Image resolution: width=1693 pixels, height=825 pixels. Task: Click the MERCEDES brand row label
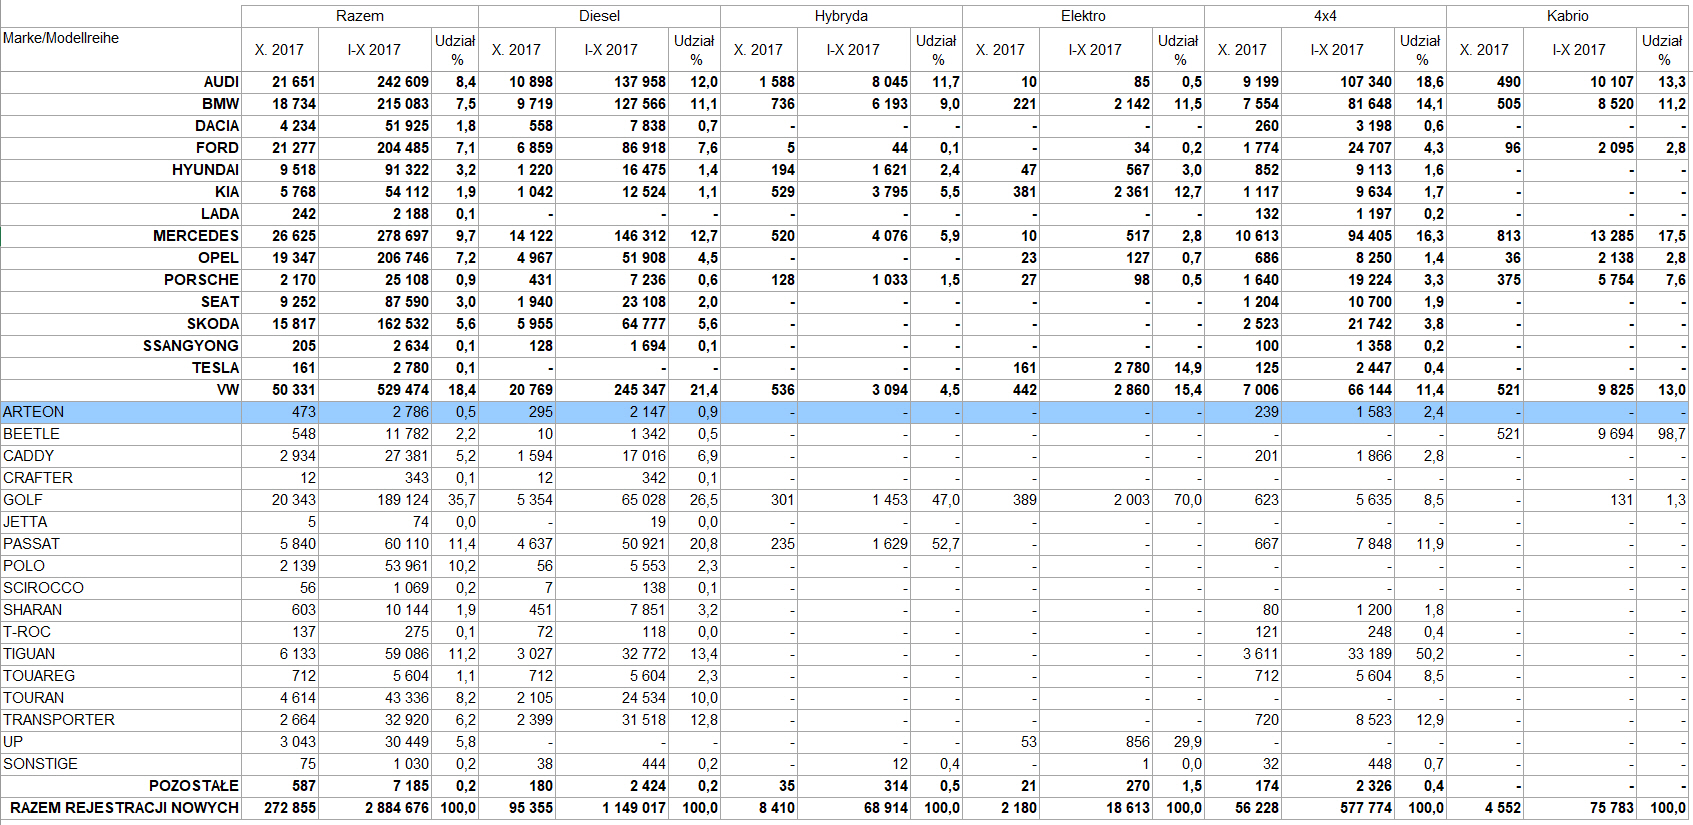click(x=196, y=236)
